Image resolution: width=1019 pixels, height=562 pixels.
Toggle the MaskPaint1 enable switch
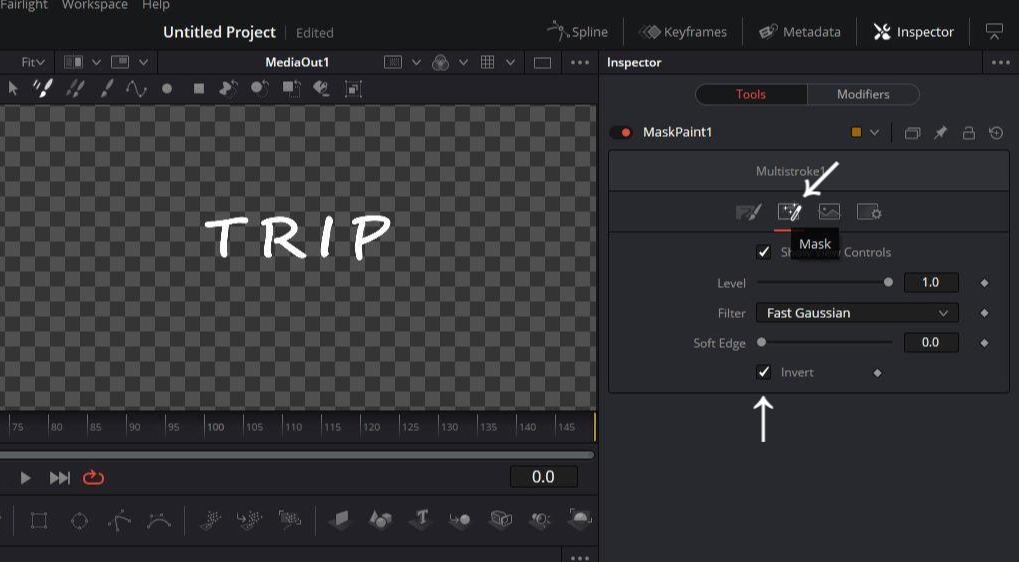click(x=621, y=133)
